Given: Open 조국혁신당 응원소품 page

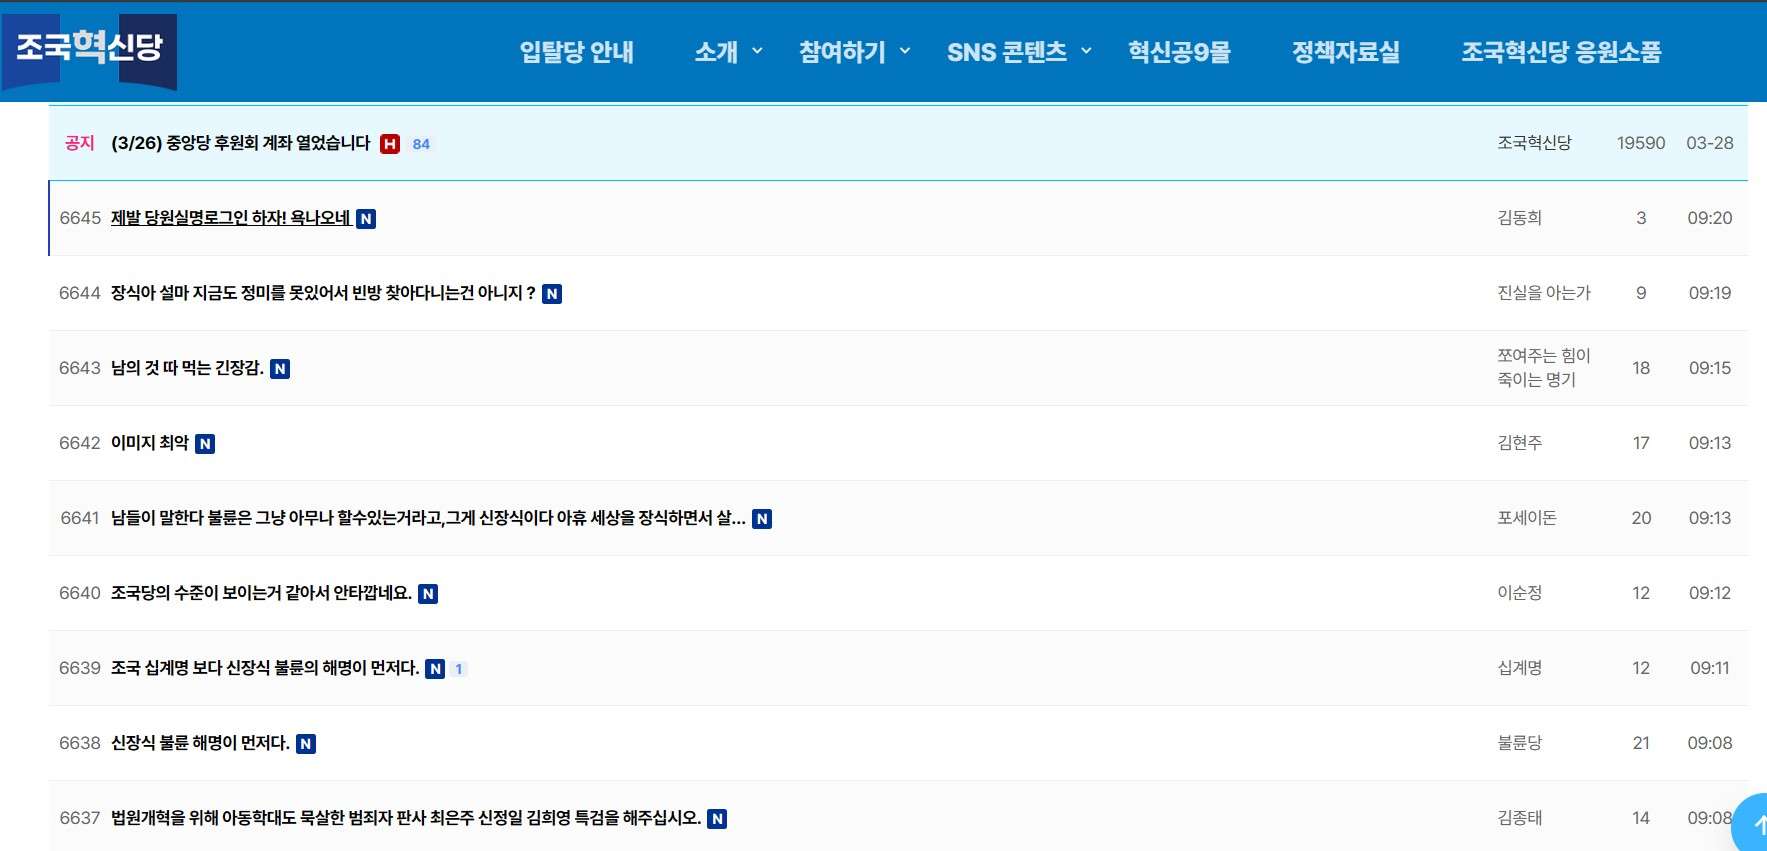Looking at the screenshot, I should click(1560, 52).
